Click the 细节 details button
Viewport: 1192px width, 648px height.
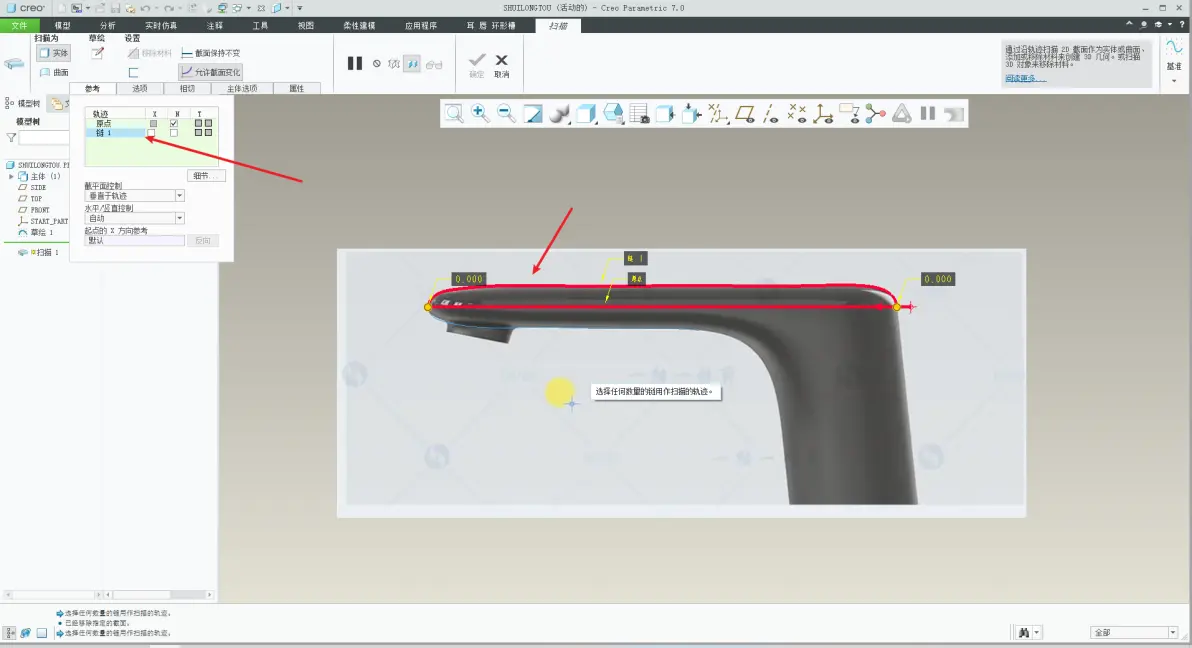click(x=206, y=176)
